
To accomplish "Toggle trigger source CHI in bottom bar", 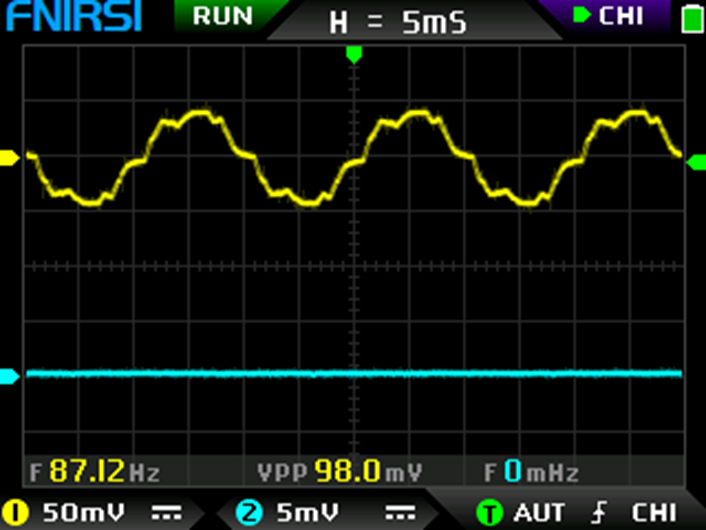I will (655, 513).
